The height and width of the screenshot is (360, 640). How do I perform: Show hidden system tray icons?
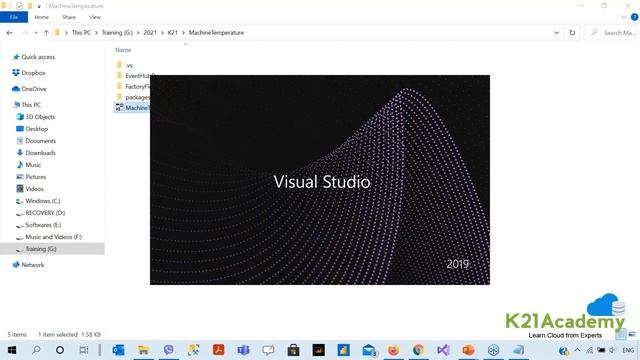click(577, 350)
